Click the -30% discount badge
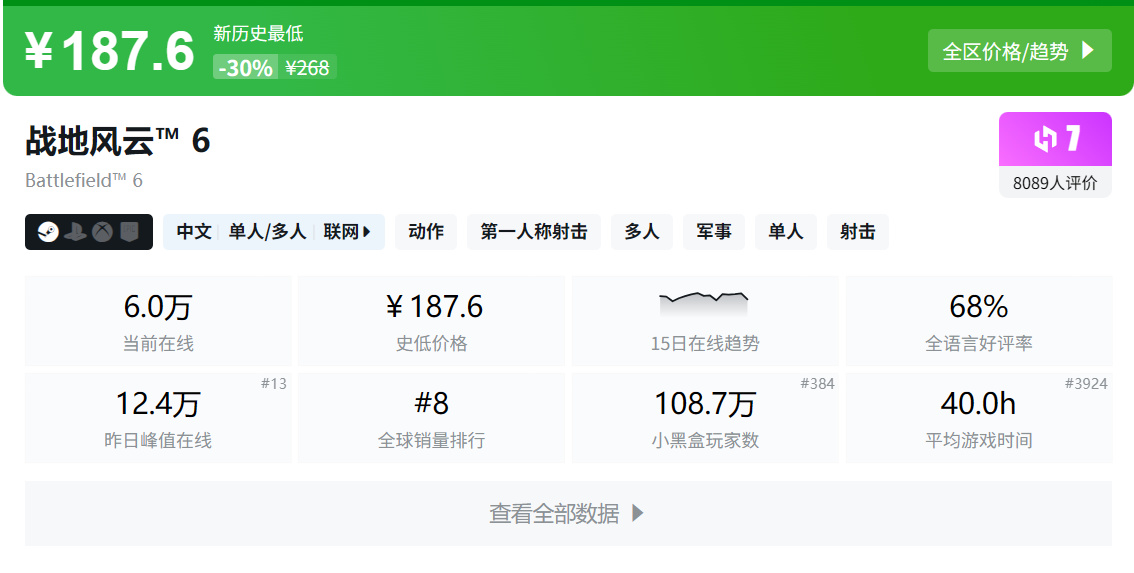 click(x=245, y=68)
